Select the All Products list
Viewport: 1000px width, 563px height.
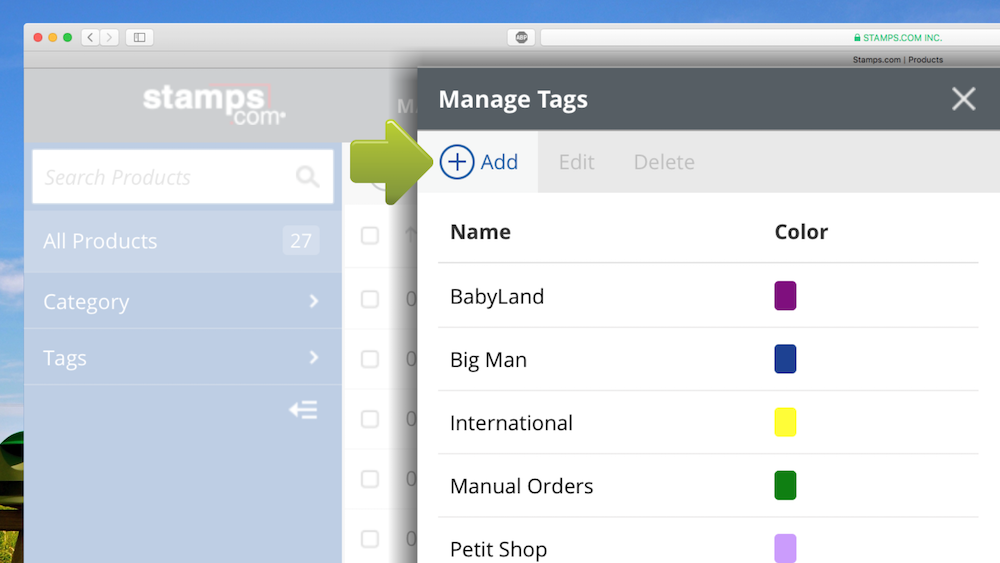(183, 241)
